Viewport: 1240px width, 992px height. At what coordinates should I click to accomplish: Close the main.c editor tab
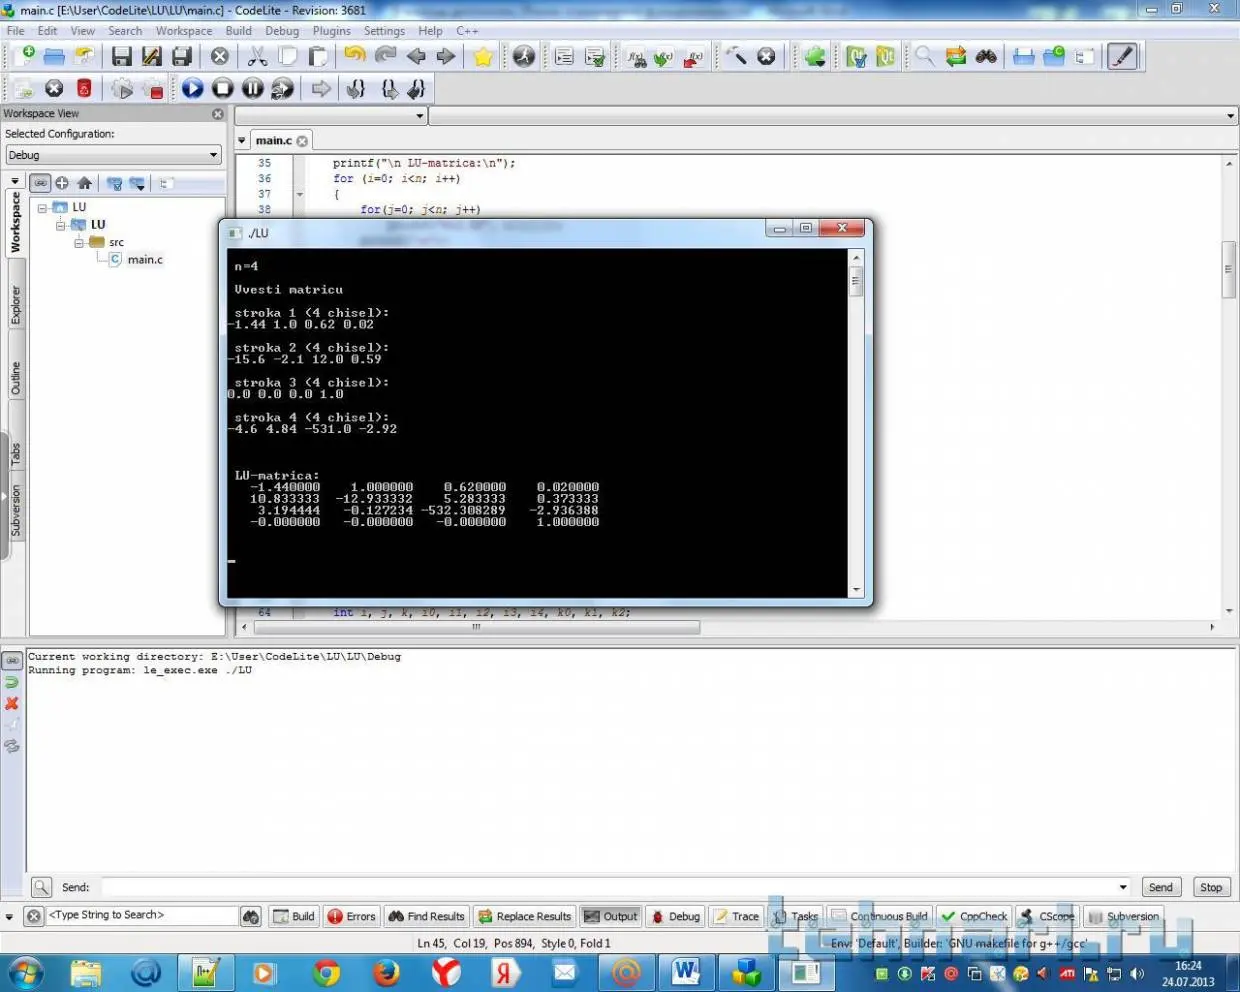pyautogui.click(x=302, y=141)
